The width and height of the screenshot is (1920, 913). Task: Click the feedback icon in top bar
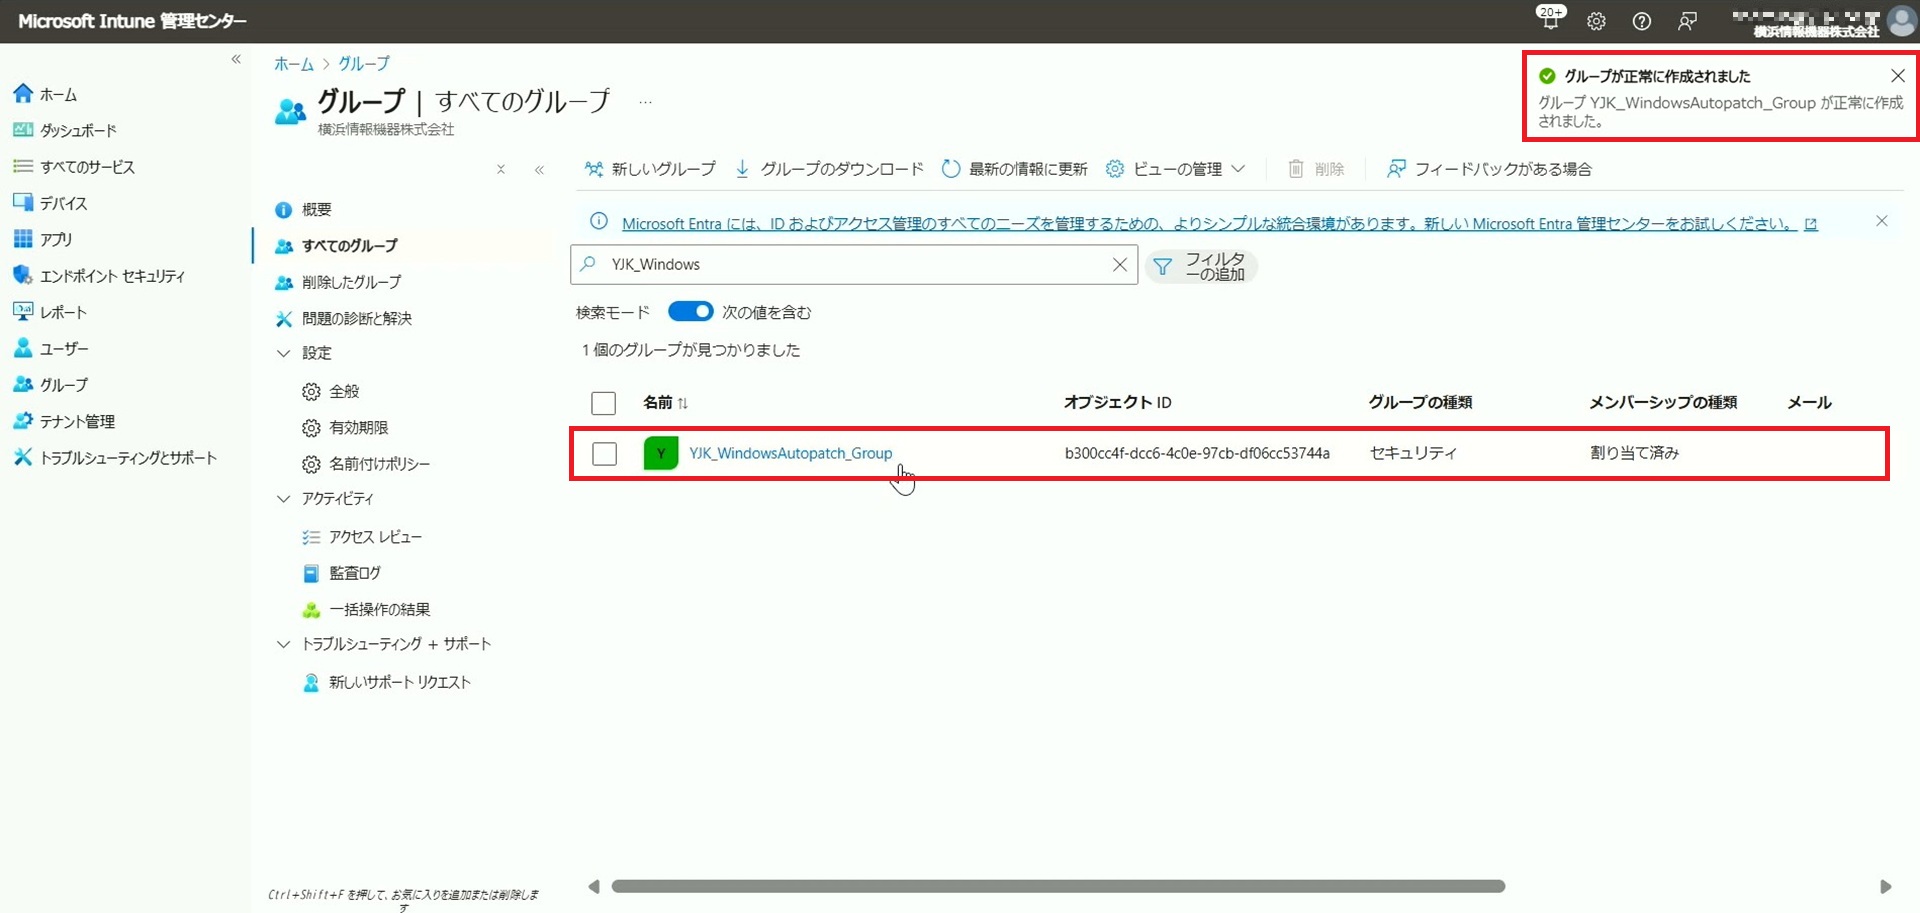tap(1688, 21)
